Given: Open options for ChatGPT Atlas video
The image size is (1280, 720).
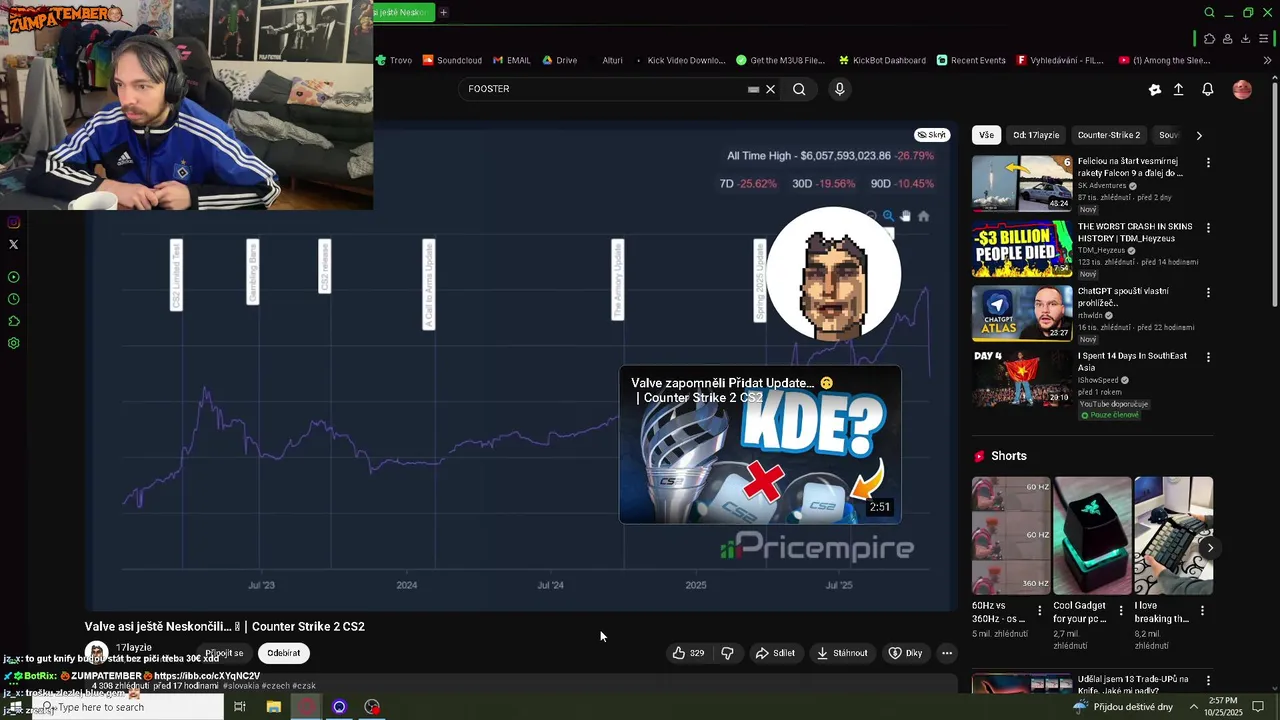Looking at the screenshot, I should pos(1208,293).
